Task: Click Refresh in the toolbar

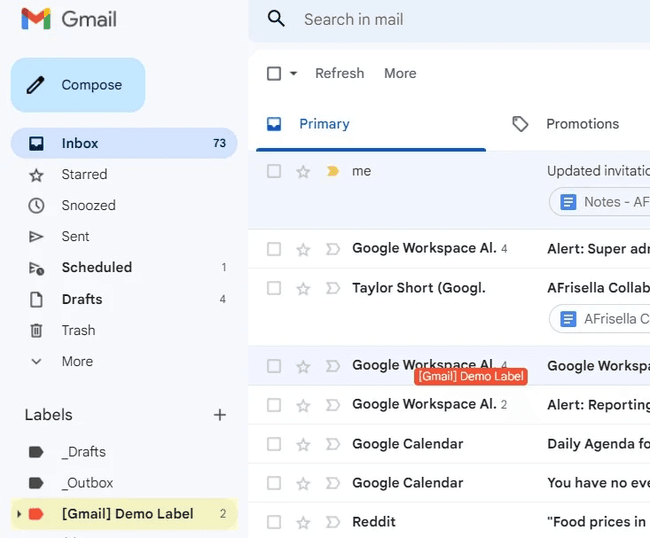Action: pos(340,73)
